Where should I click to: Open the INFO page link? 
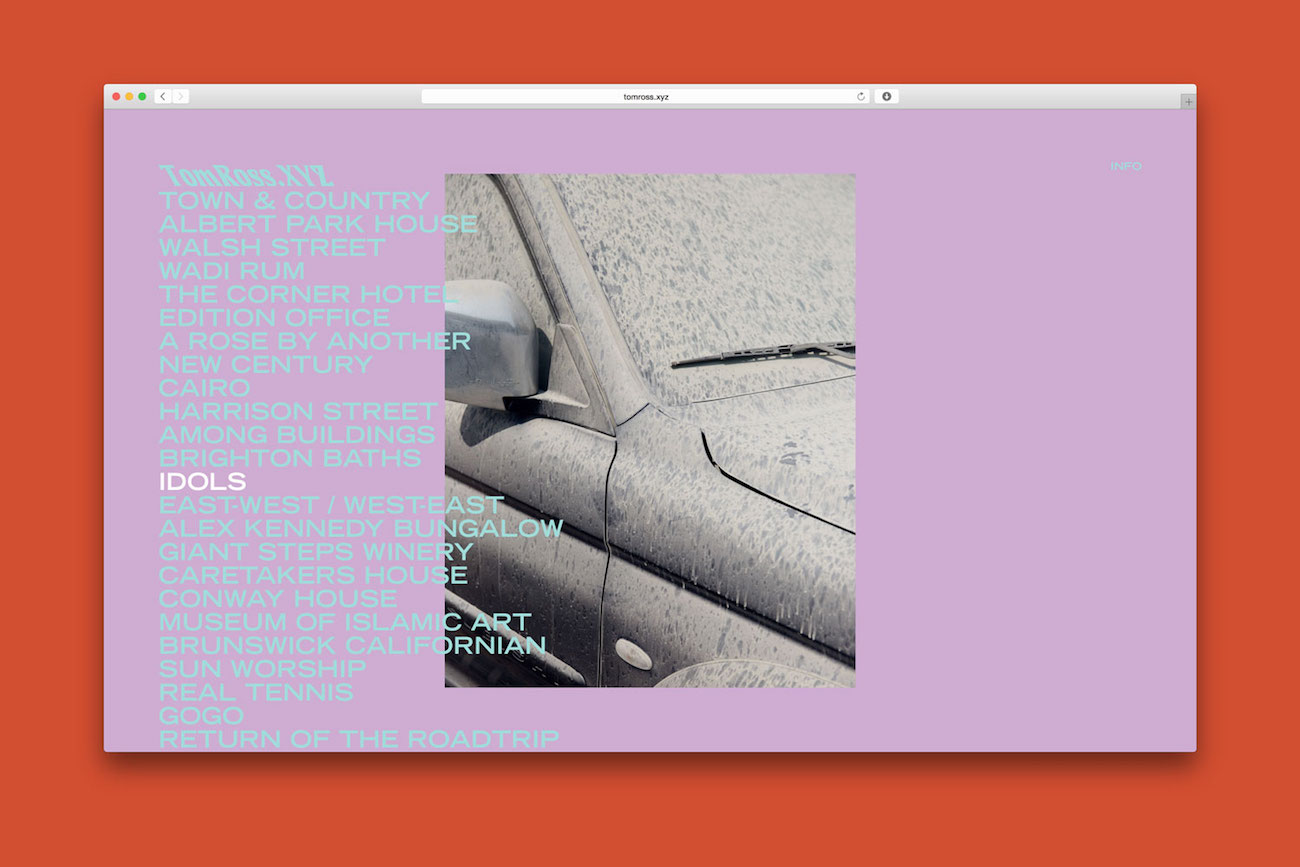pos(1125,166)
